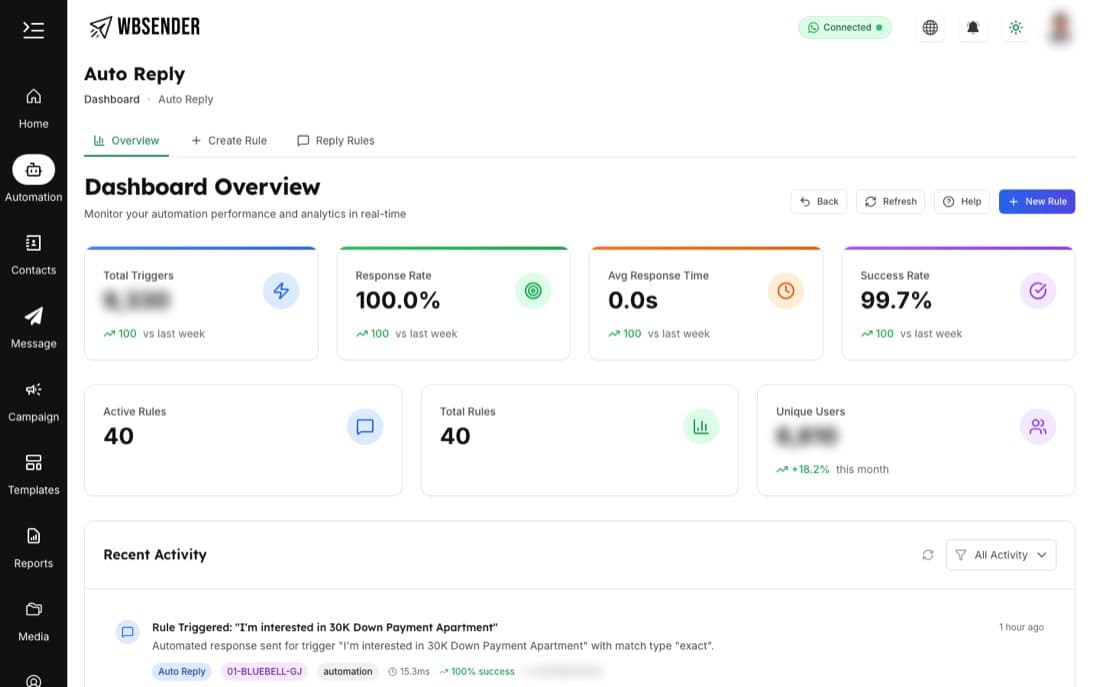The height and width of the screenshot is (687, 1100).
Task: Click the Auto Reply tag
Action: click(182, 672)
